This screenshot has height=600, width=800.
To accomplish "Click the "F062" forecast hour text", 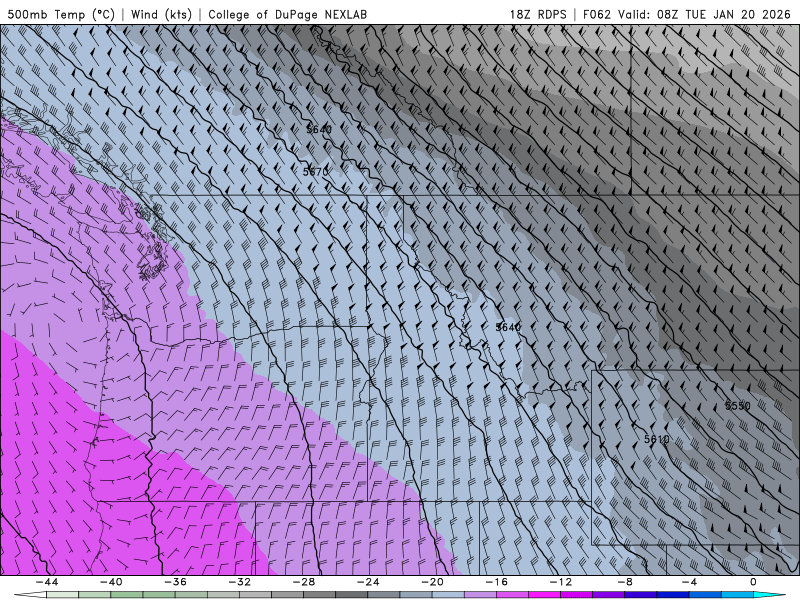I will tap(596, 14).
